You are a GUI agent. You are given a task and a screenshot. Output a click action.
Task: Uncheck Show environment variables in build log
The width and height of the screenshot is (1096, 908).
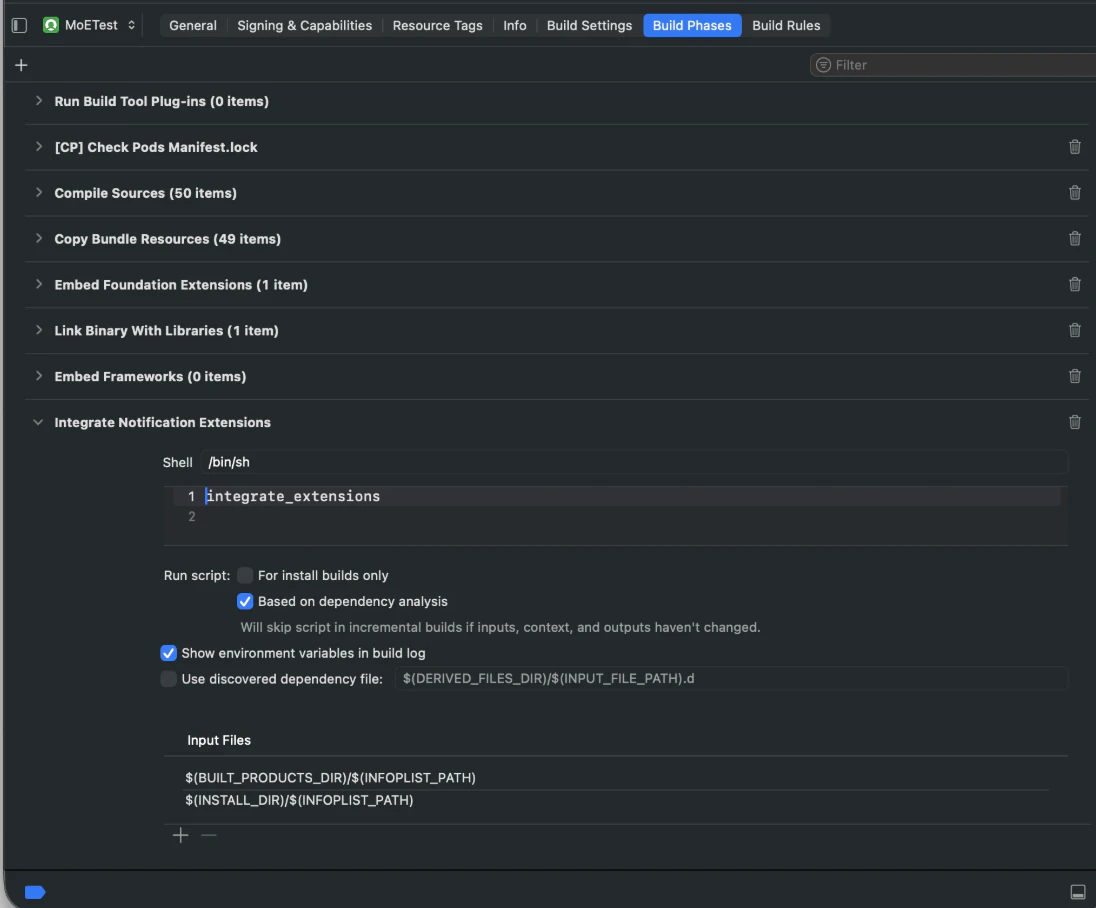click(168, 653)
